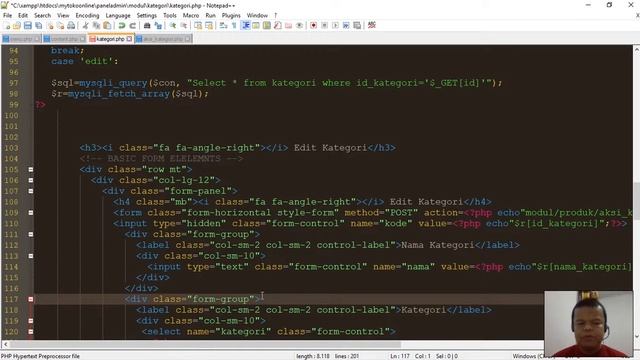Open Find with the binoculars icon
Image resolution: width=640 pixels, height=360 pixels.
(147, 25)
